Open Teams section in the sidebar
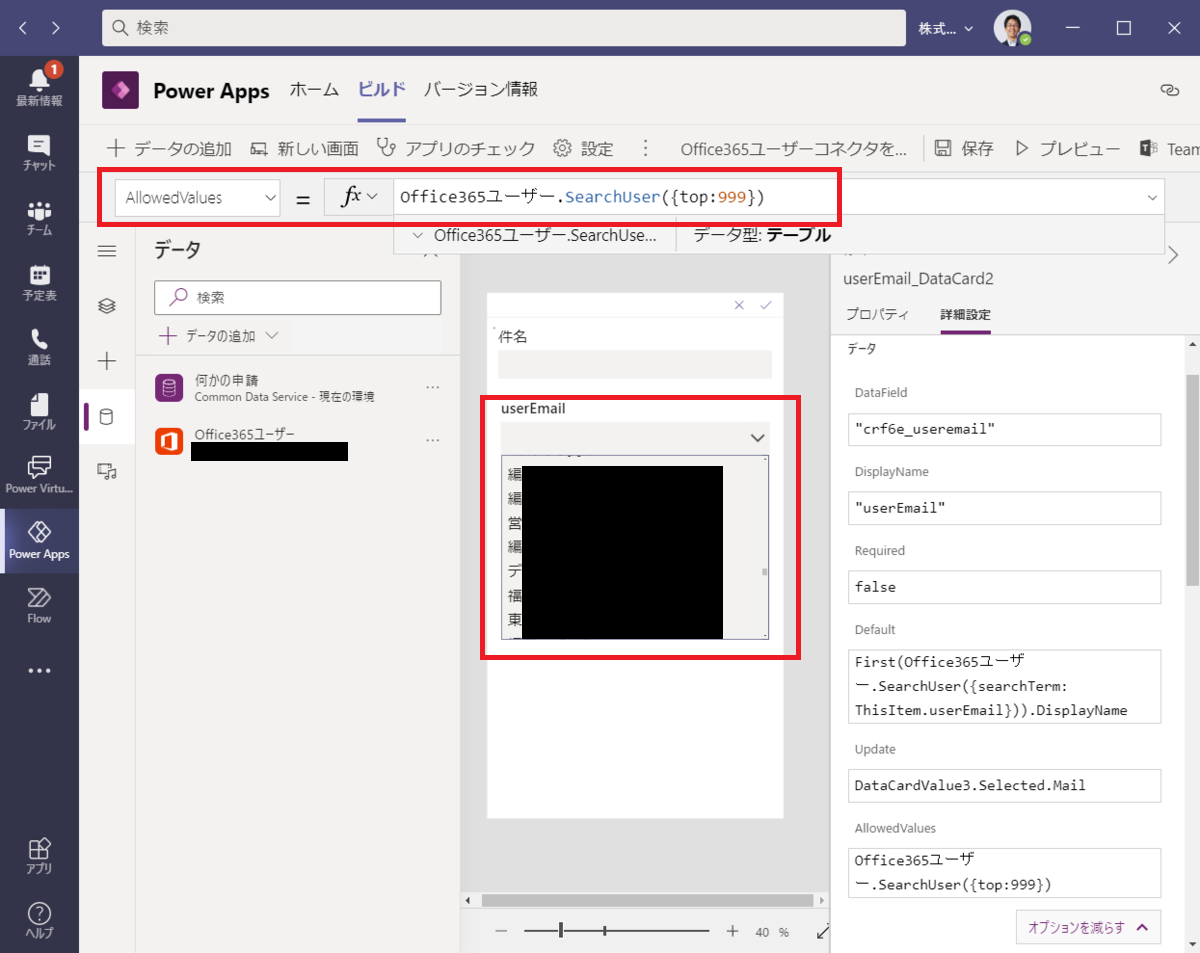Image resolution: width=1200 pixels, height=953 pixels. pyautogui.click(x=39, y=218)
